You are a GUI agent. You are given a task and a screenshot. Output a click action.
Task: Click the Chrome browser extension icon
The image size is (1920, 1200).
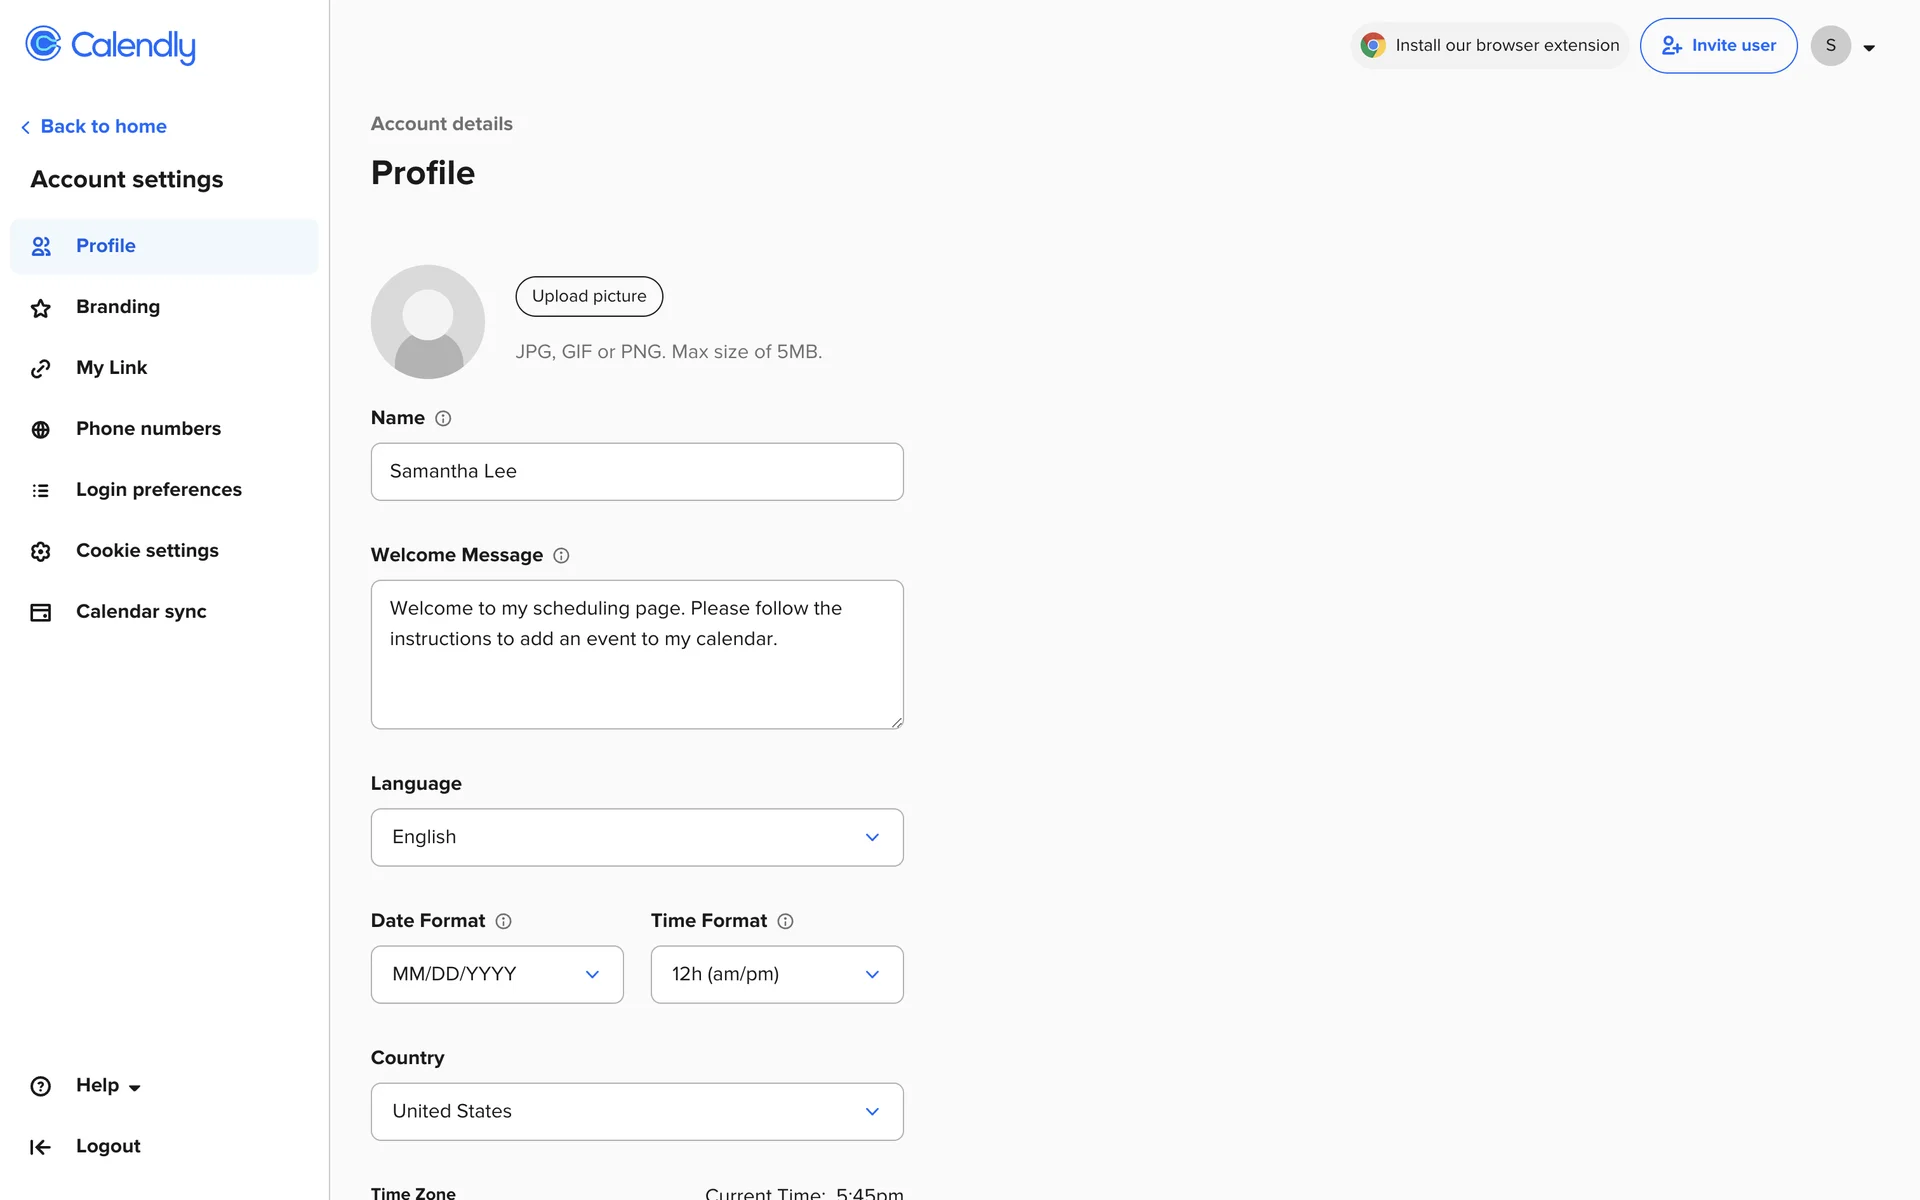(1373, 46)
